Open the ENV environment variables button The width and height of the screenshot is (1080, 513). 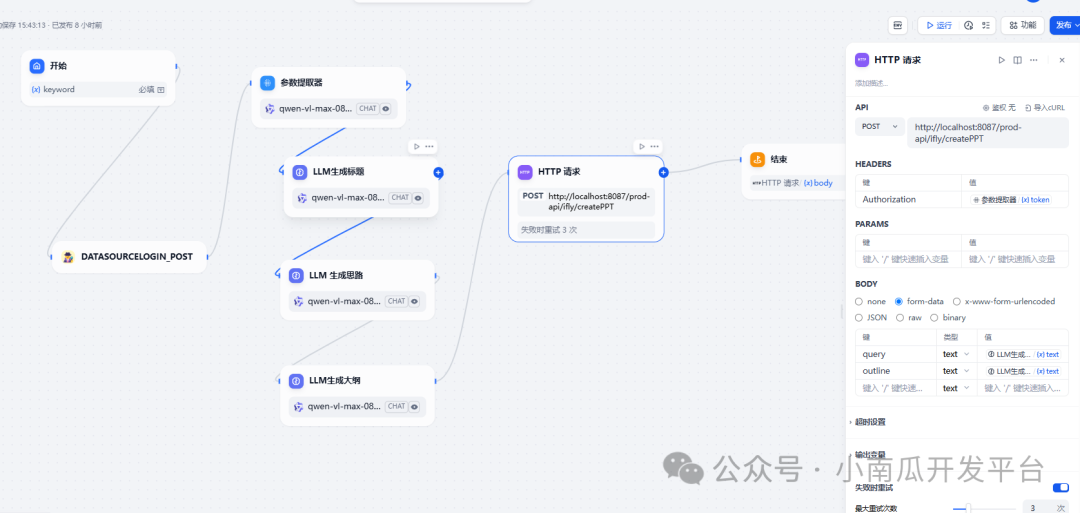click(897, 25)
